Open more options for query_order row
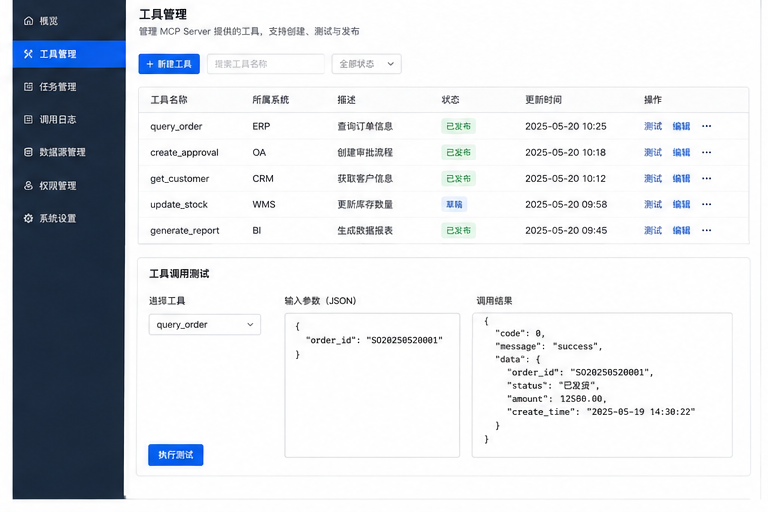 [x=706, y=126]
